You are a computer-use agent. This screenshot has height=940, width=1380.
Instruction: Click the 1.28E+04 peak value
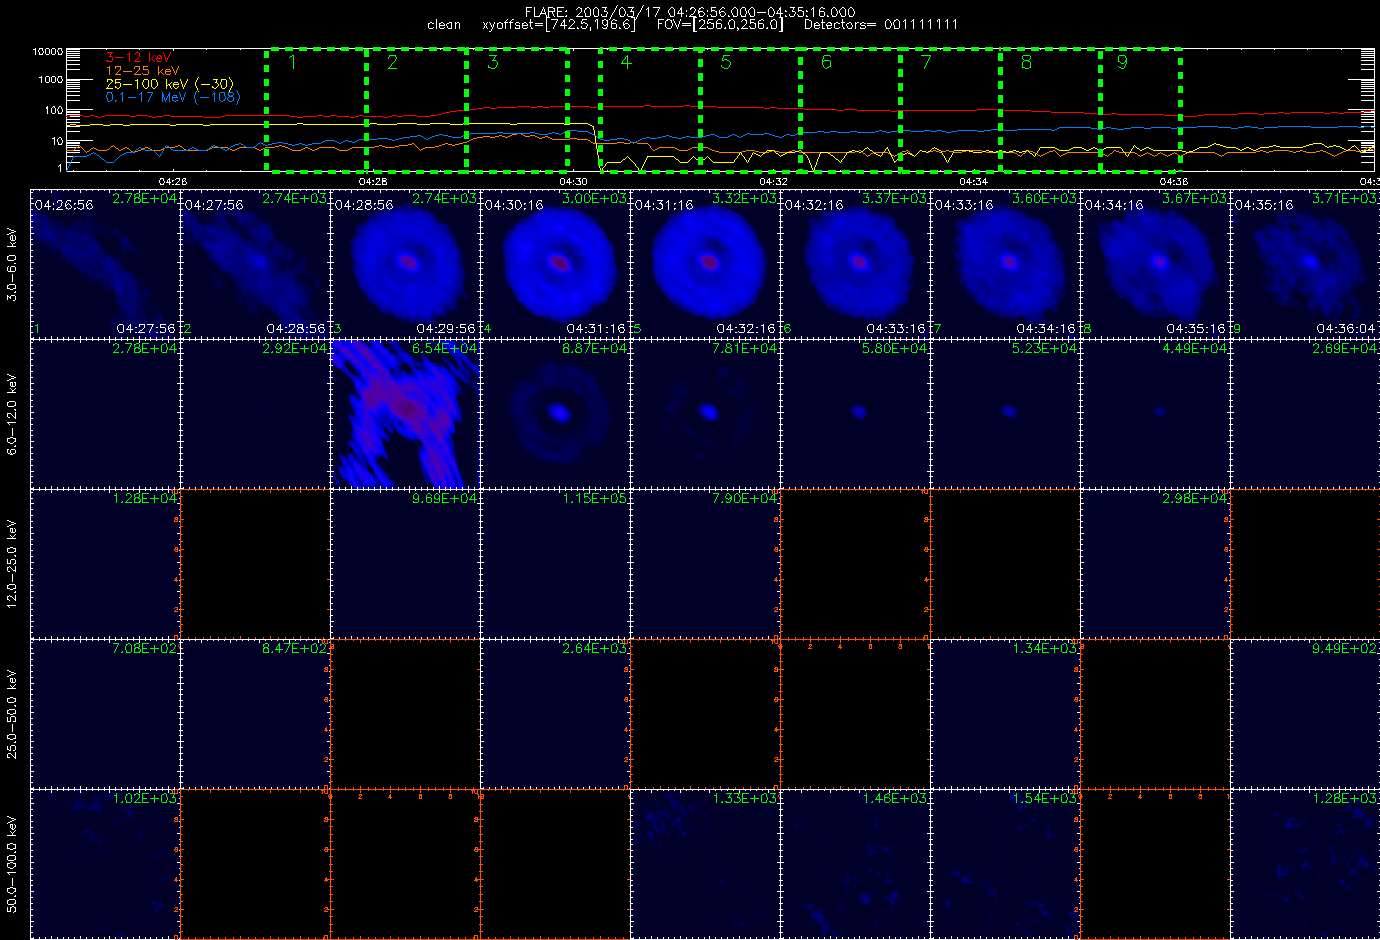[145, 498]
